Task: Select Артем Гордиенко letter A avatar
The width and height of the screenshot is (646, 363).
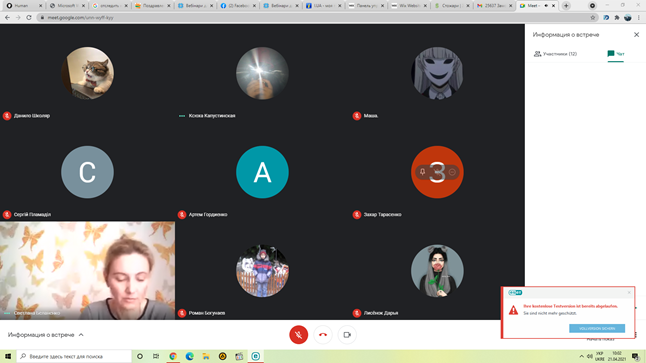Action: pos(262,172)
